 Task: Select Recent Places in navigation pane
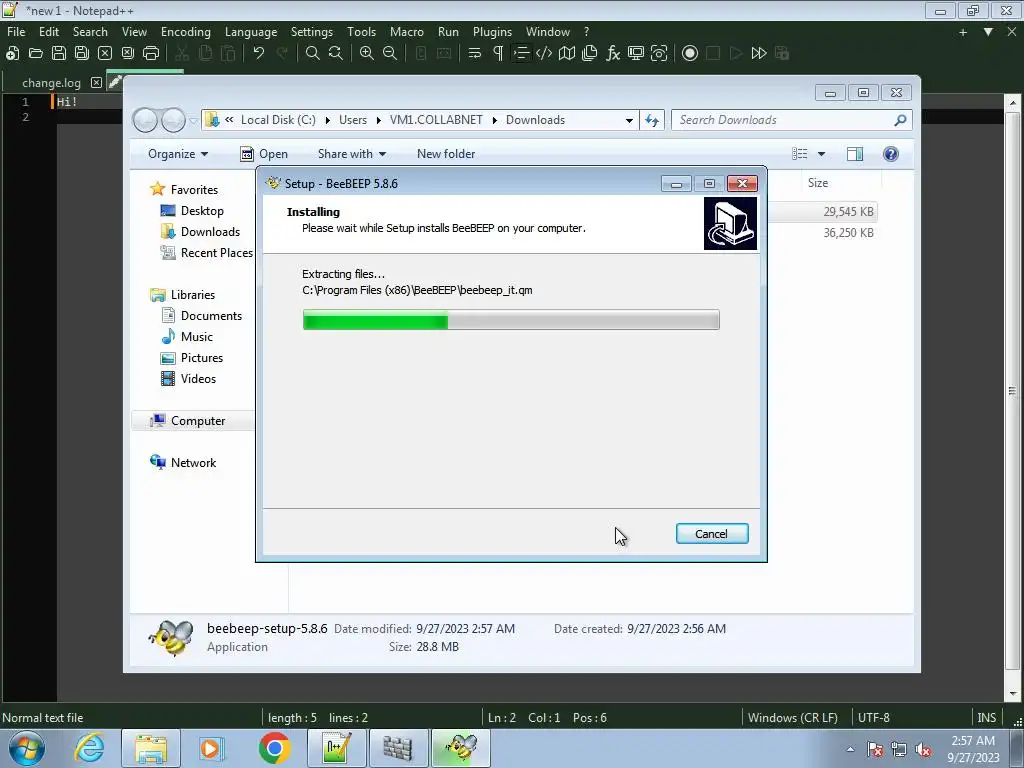coord(206,253)
